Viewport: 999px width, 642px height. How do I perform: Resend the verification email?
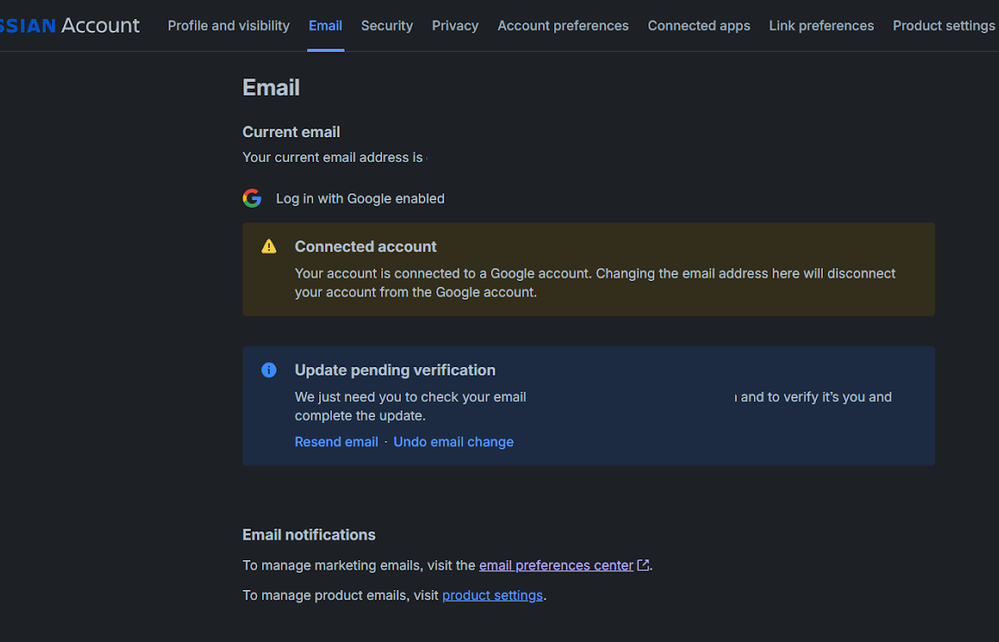coord(336,441)
